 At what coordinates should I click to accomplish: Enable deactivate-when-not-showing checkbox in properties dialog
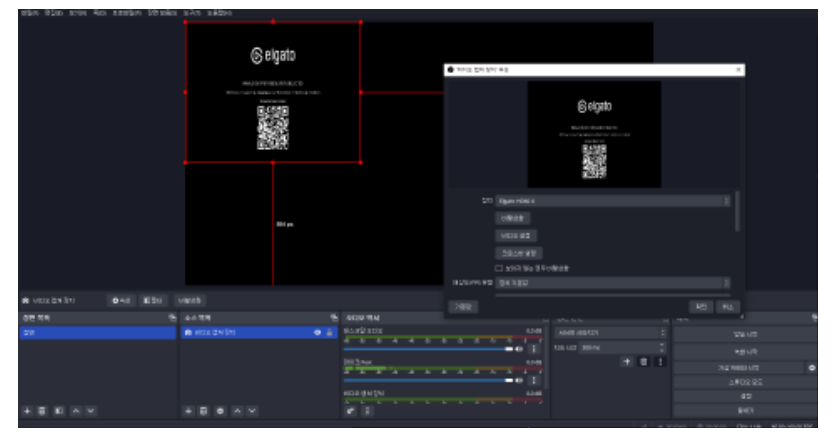pos(499,268)
